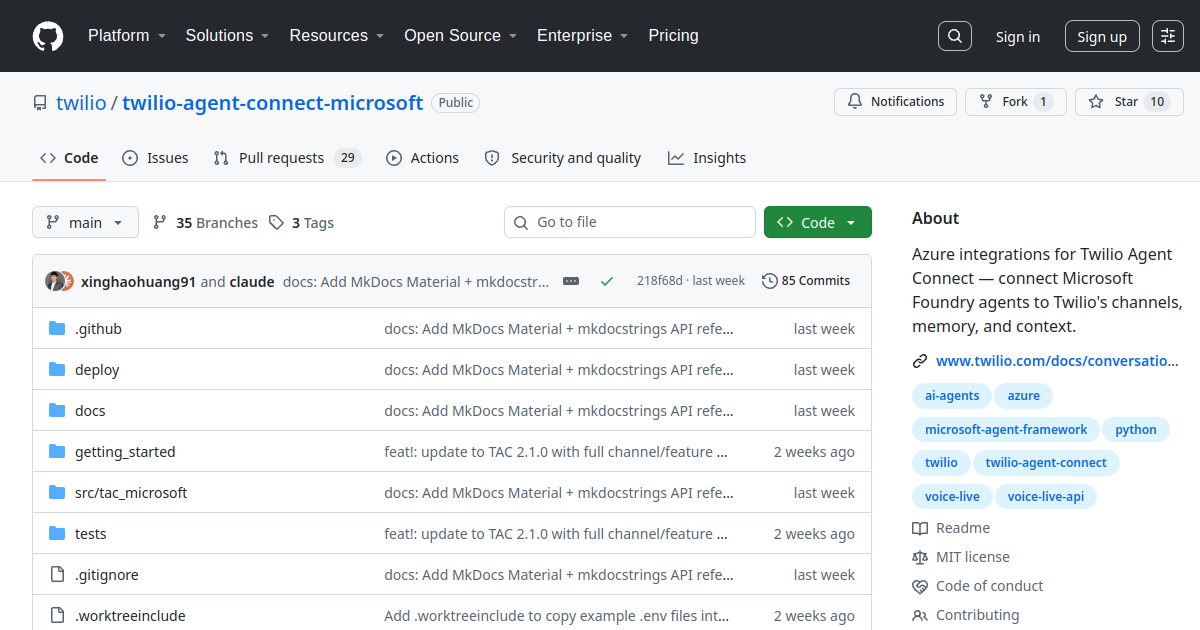Viewport: 1200px width, 630px height.
Task: Open the MIT license link
Action: tap(961, 557)
